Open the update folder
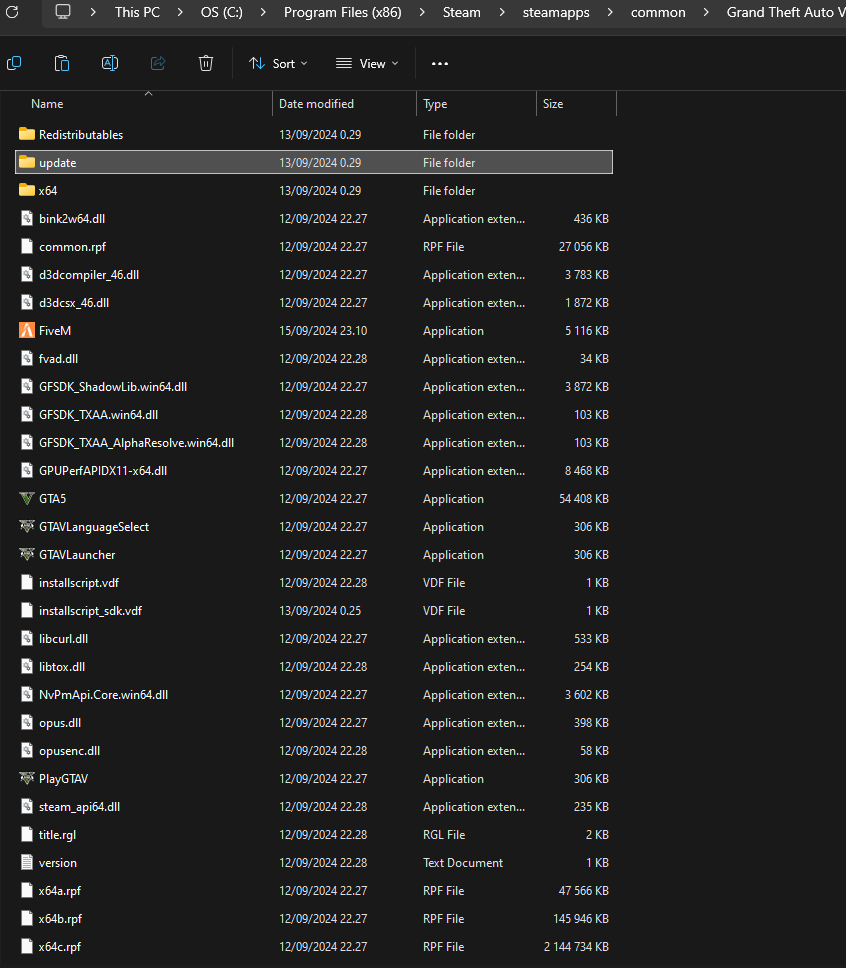The width and height of the screenshot is (846, 968). [x=57, y=162]
